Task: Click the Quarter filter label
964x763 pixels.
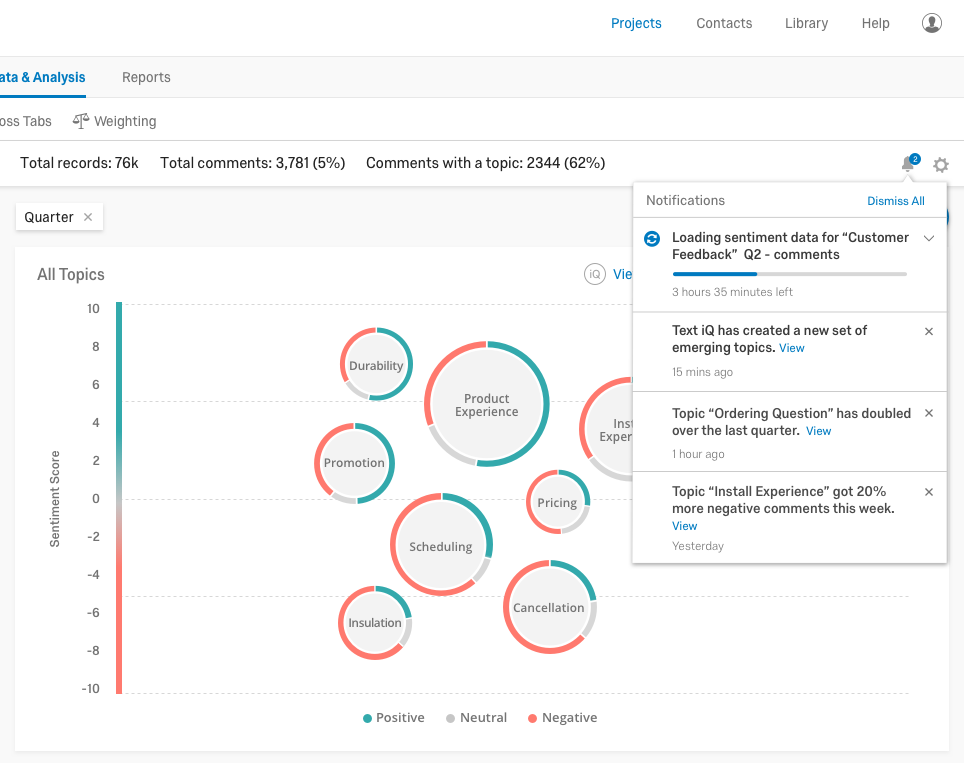Action: click(x=49, y=217)
